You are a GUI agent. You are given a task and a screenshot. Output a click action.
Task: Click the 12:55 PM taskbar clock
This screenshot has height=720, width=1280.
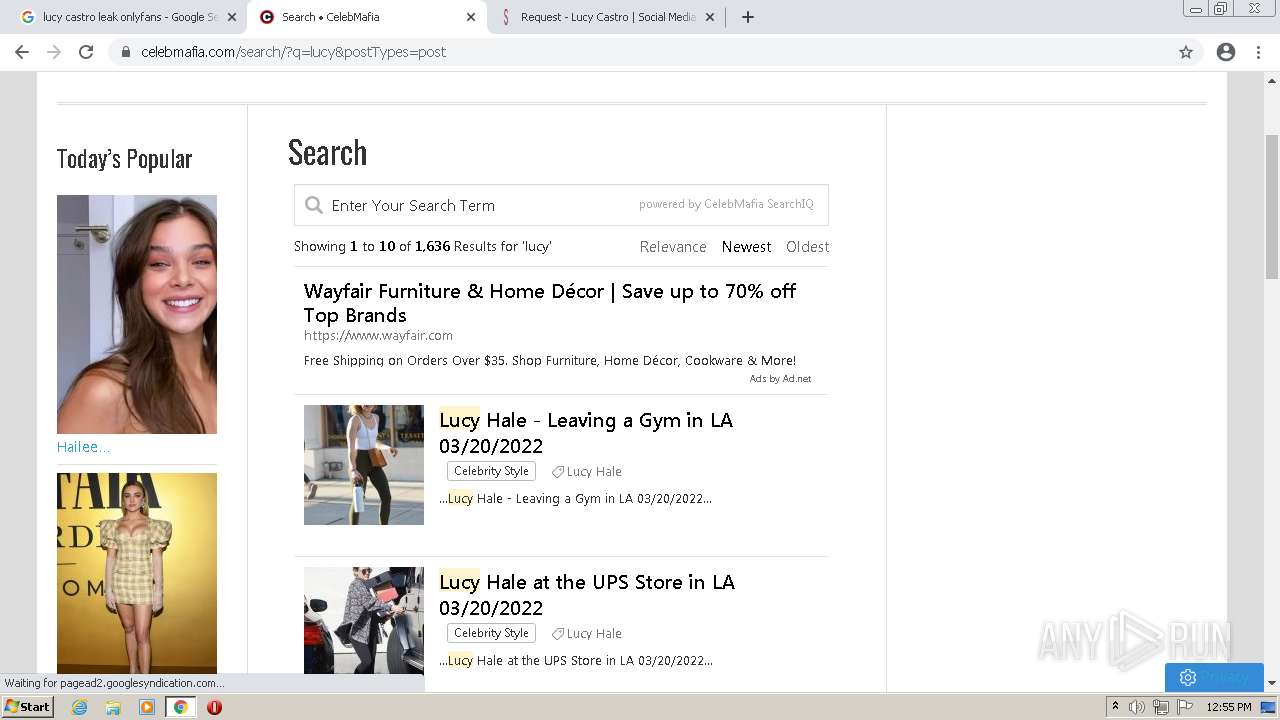pyautogui.click(x=1229, y=707)
